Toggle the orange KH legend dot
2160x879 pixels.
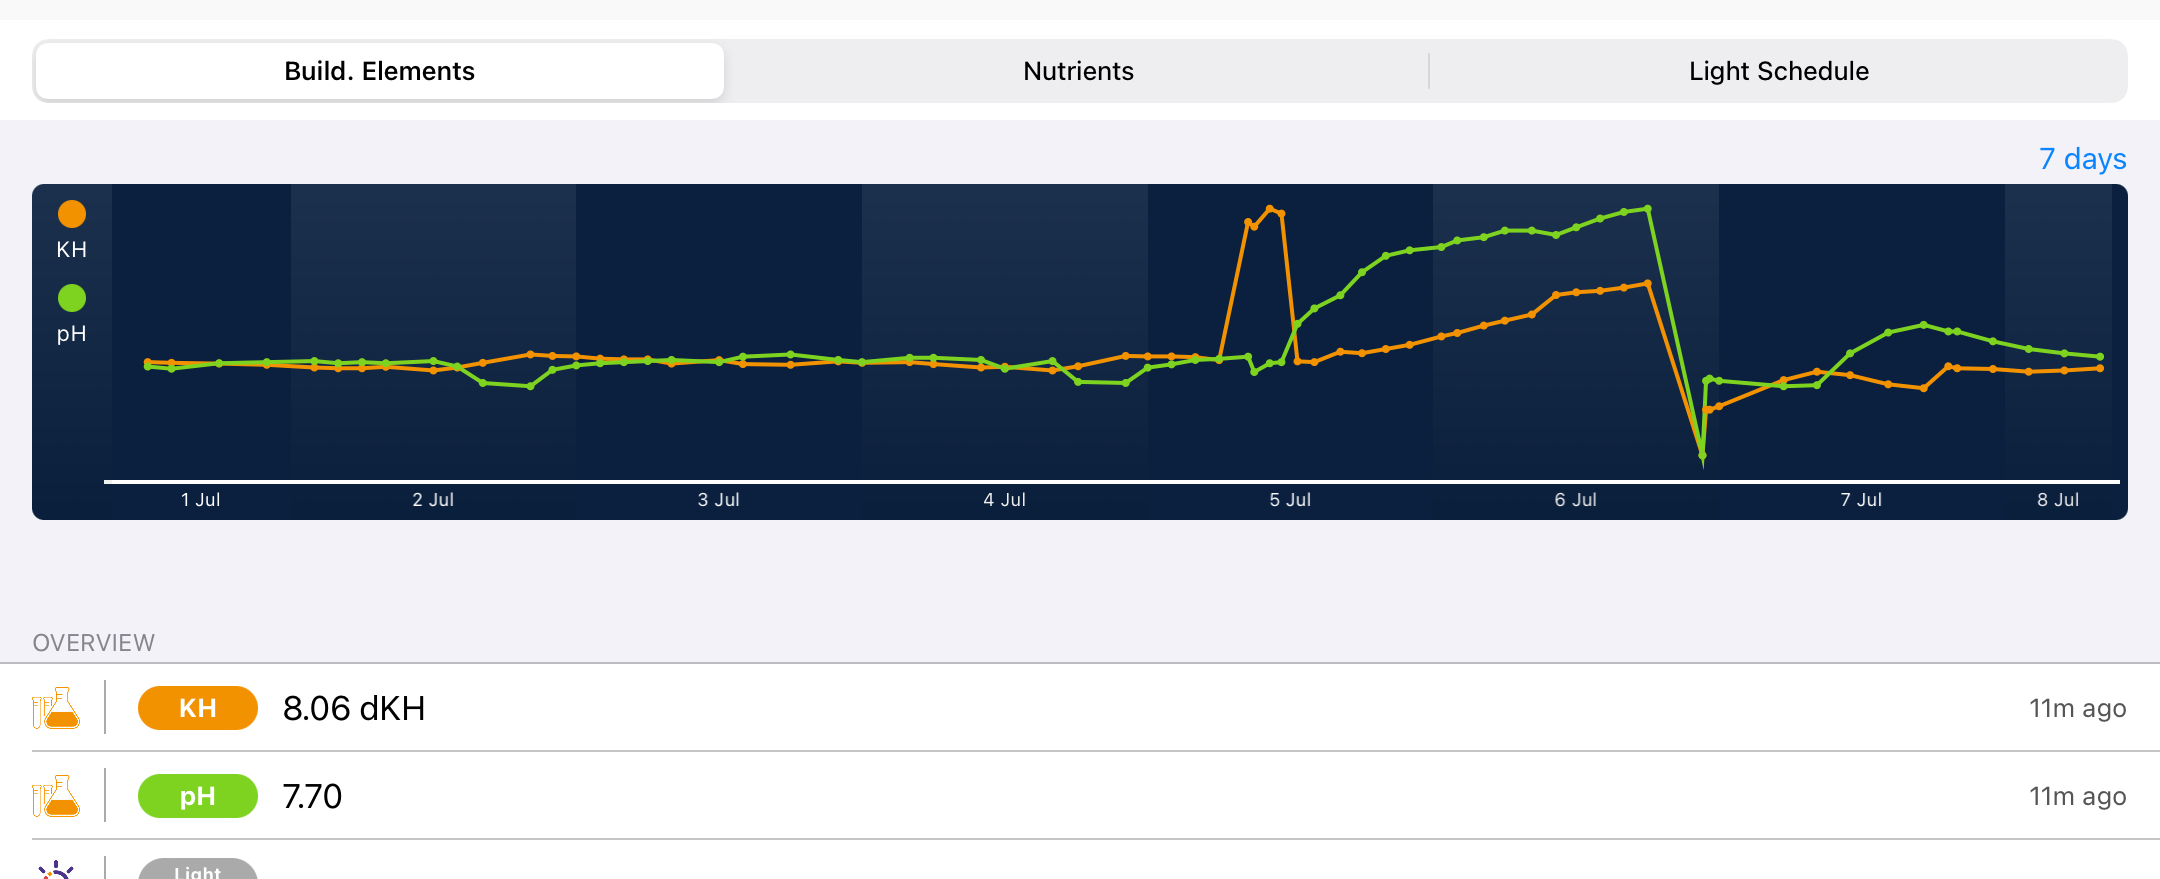click(72, 214)
